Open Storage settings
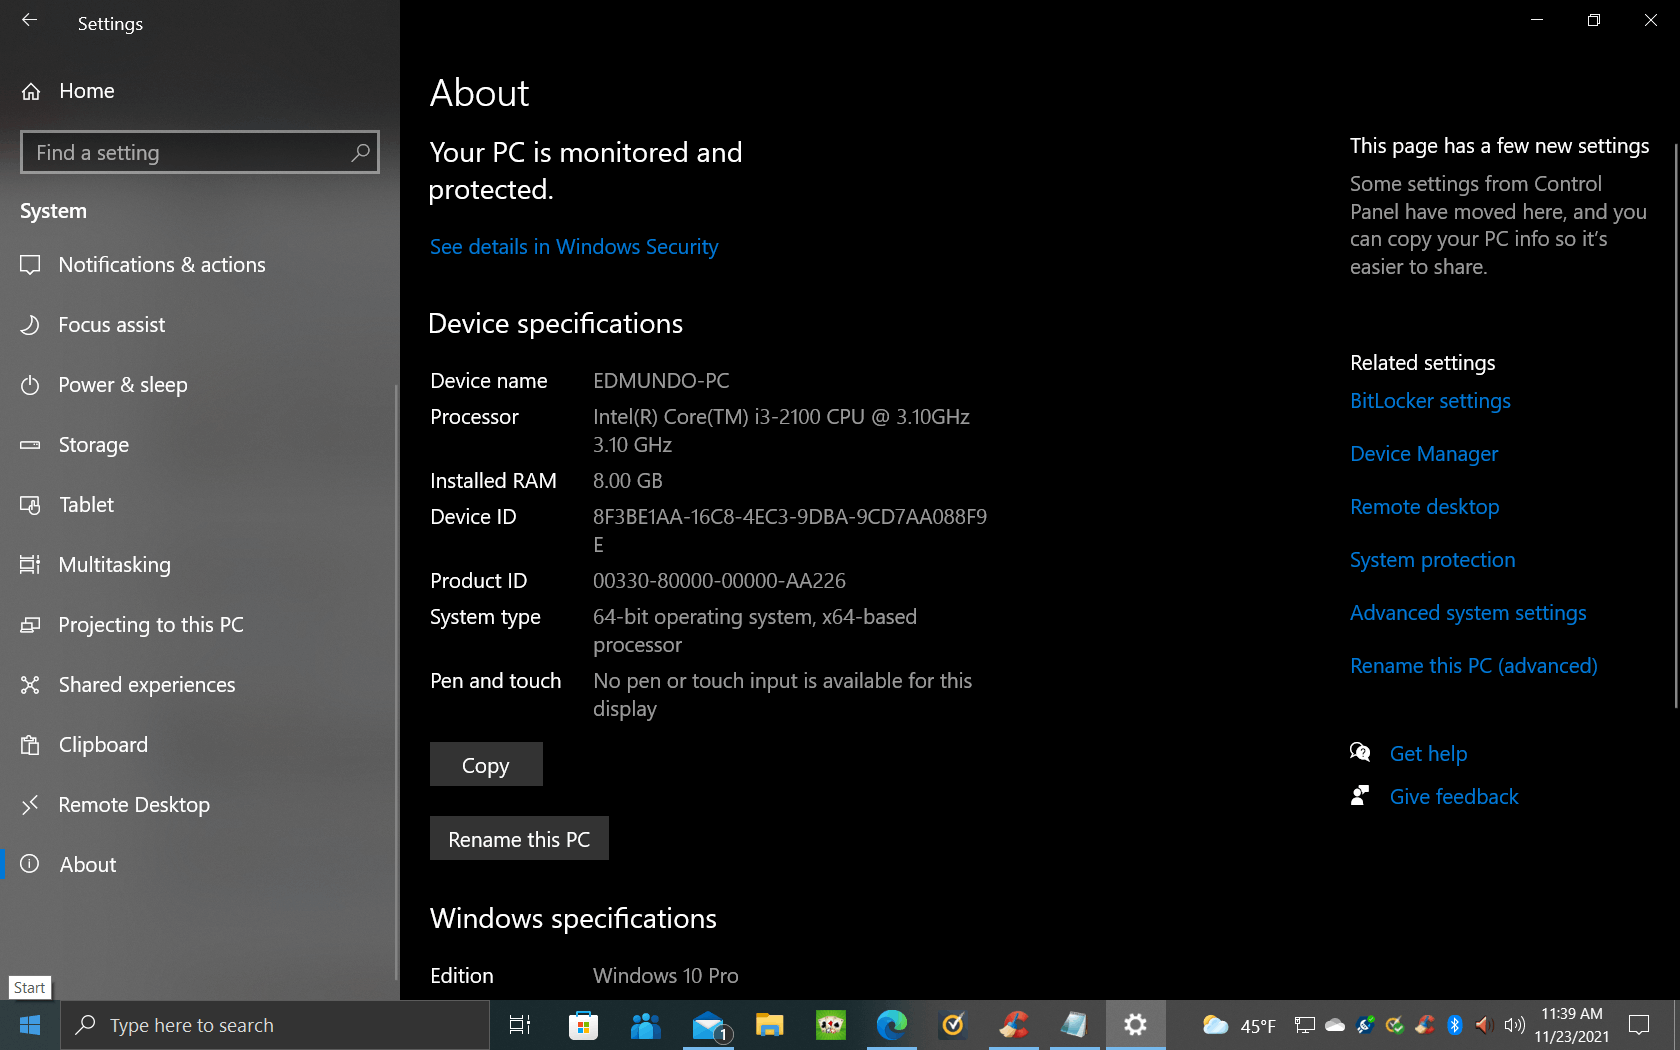The image size is (1680, 1050). [200, 445]
